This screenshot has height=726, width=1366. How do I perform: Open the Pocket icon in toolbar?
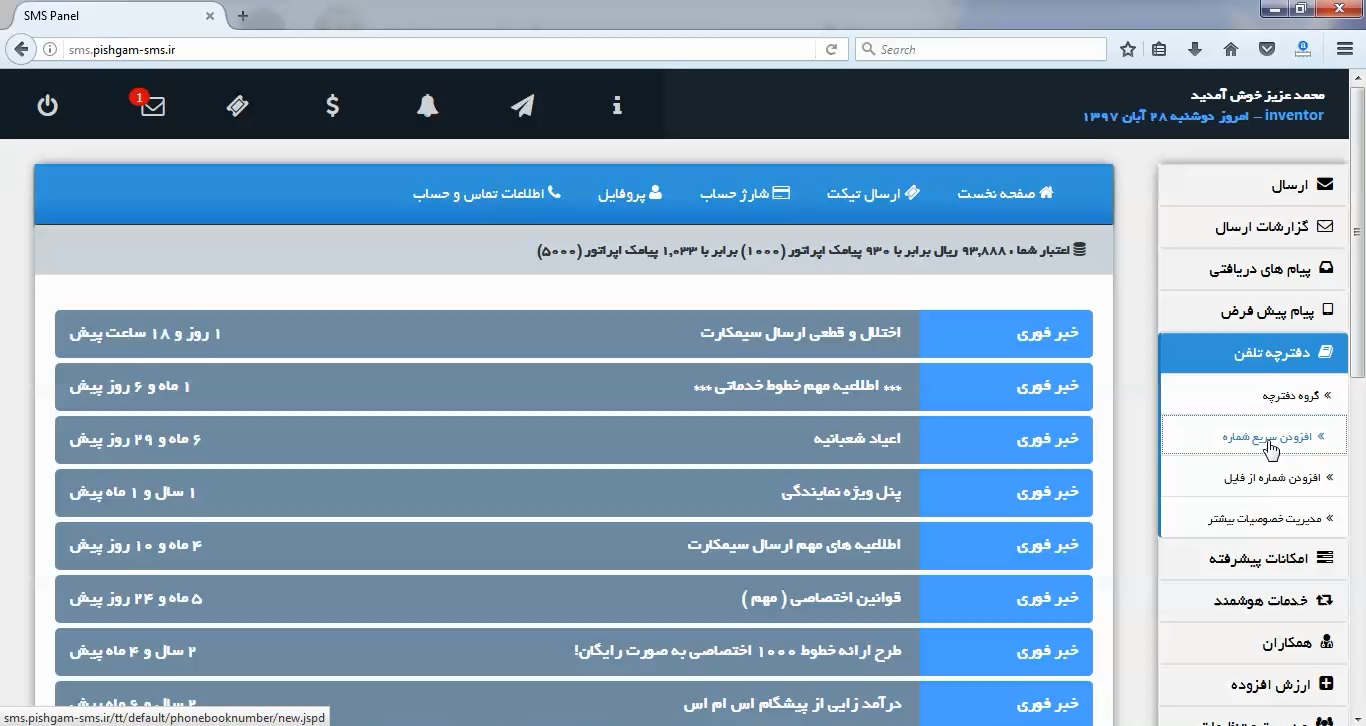click(x=1266, y=49)
